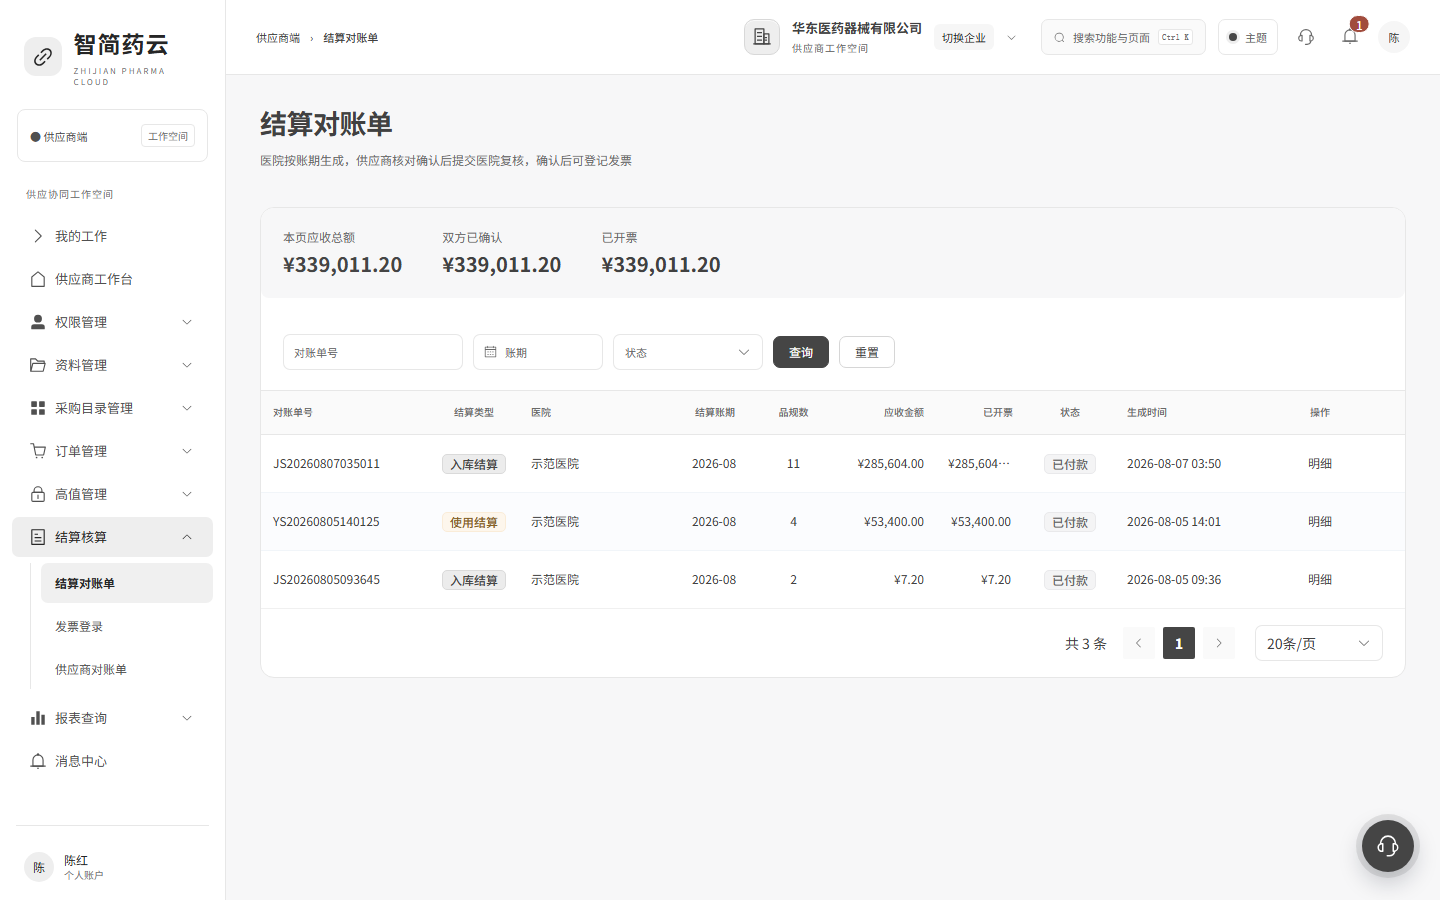The height and width of the screenshot is (900, 1440).
Task: Click 共 3 条 total count text
Action: point(1086,643)
